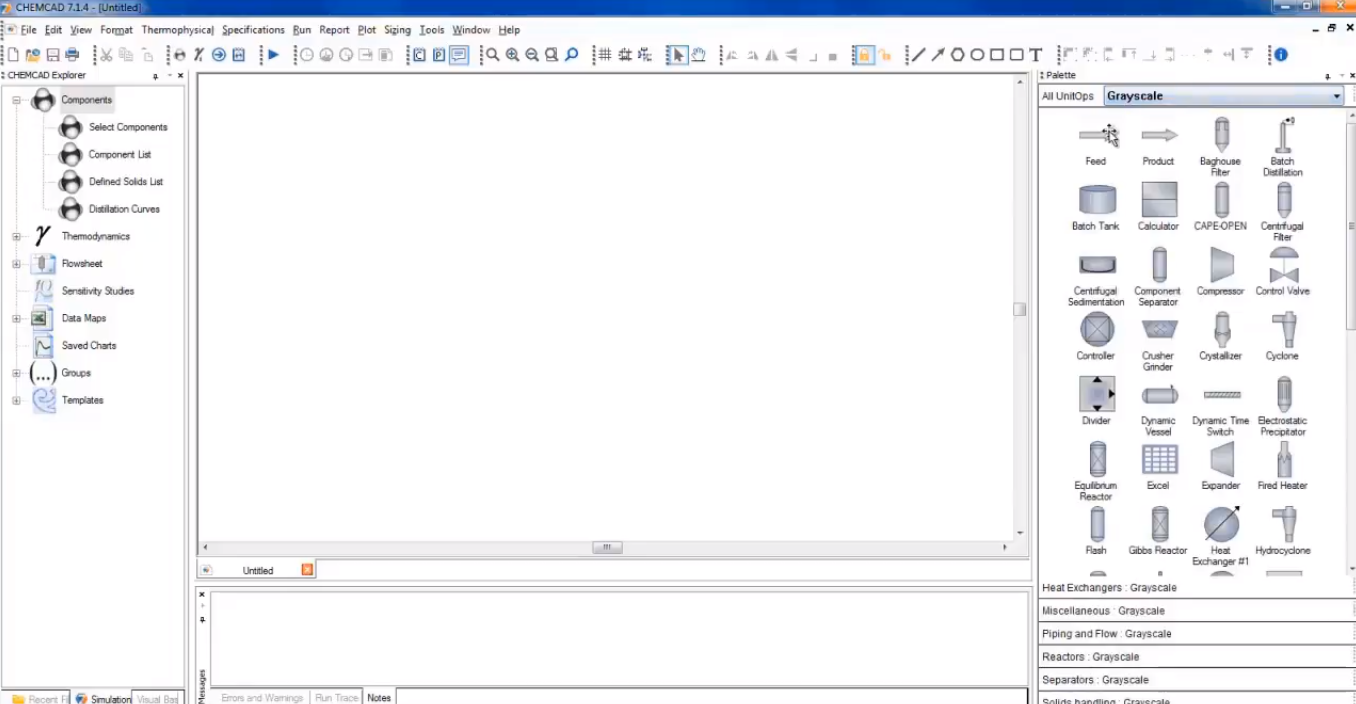Expand Heat Exchangers : Grayscale palette group
The image size is (1356, 704).
pyautogui.click(x=1196, y=588)
